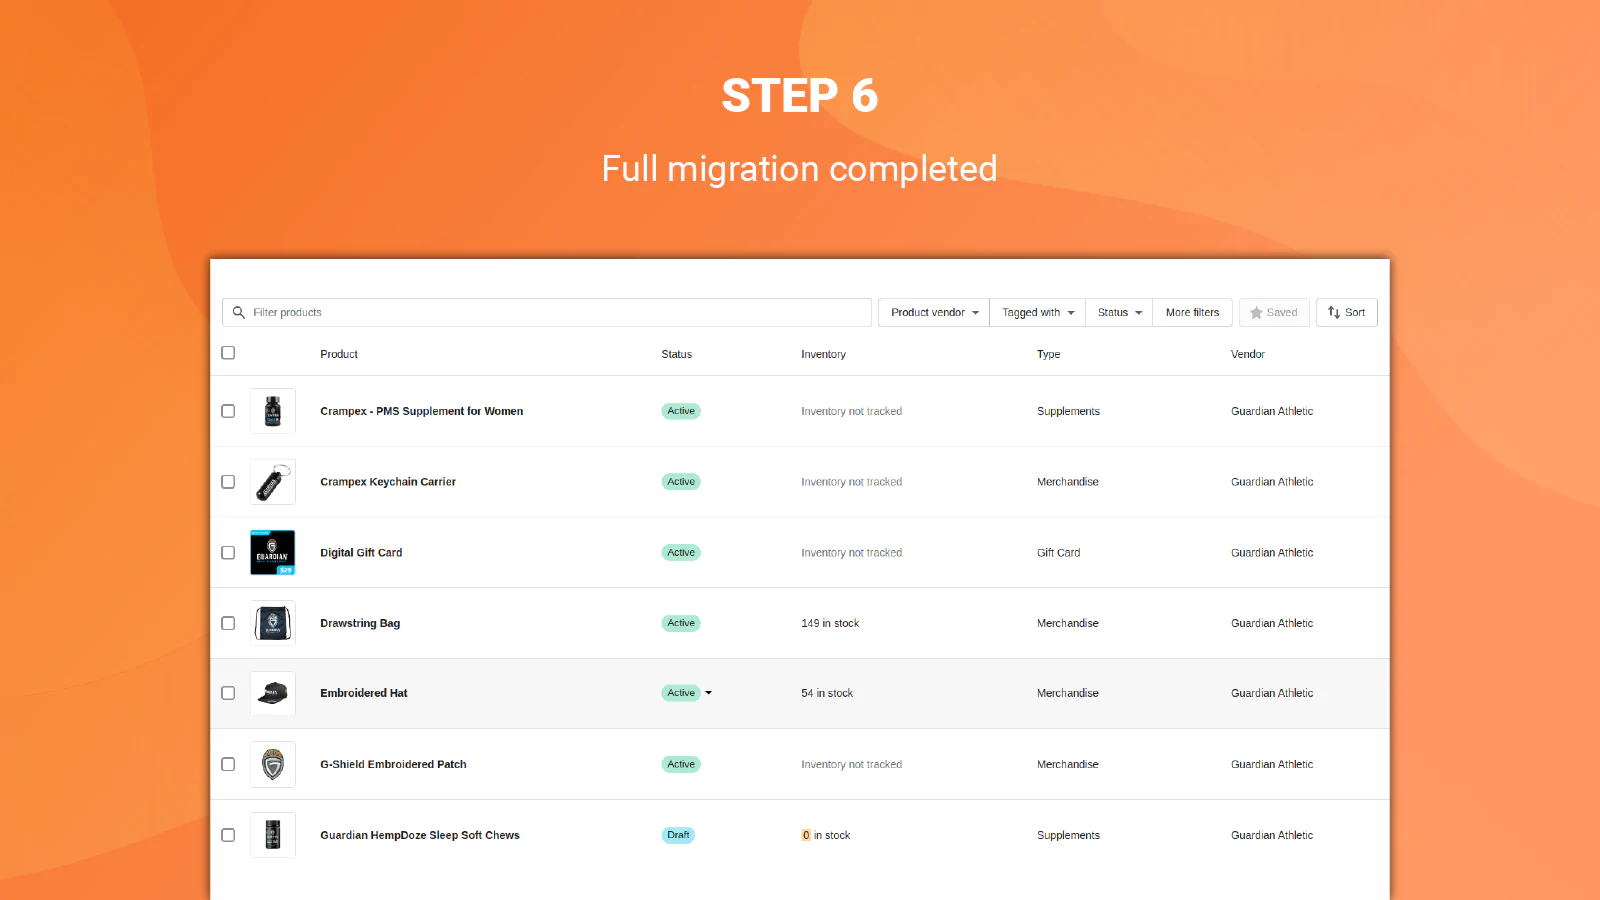Click the Saved button
1600x900 pixels.
1274,313
